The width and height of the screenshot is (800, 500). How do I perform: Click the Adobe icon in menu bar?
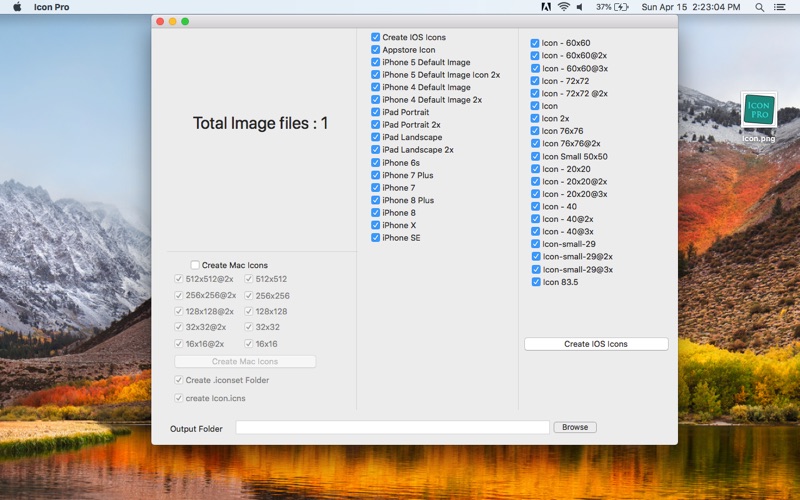pos(546,7)
